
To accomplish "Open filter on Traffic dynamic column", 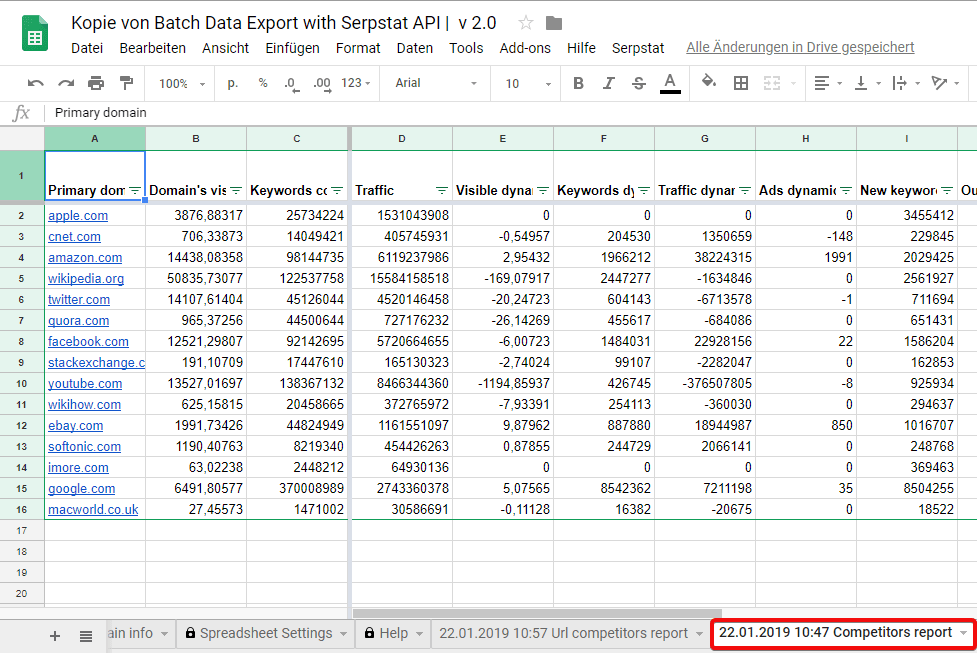I will click(745, 191).
